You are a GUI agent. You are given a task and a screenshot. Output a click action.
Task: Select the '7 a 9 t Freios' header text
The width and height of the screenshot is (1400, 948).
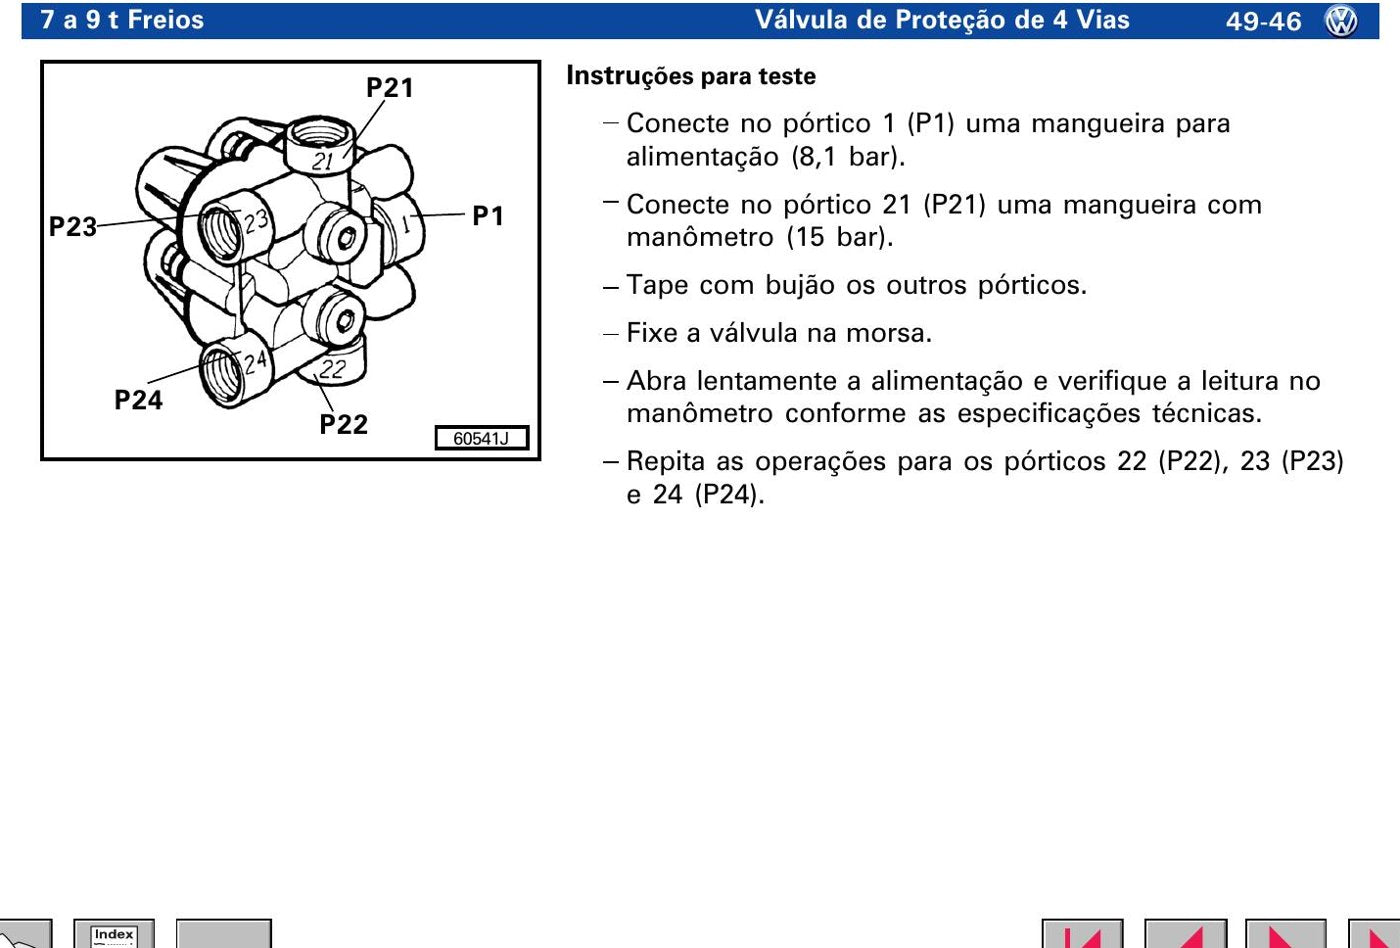click(x=122, y=20)
